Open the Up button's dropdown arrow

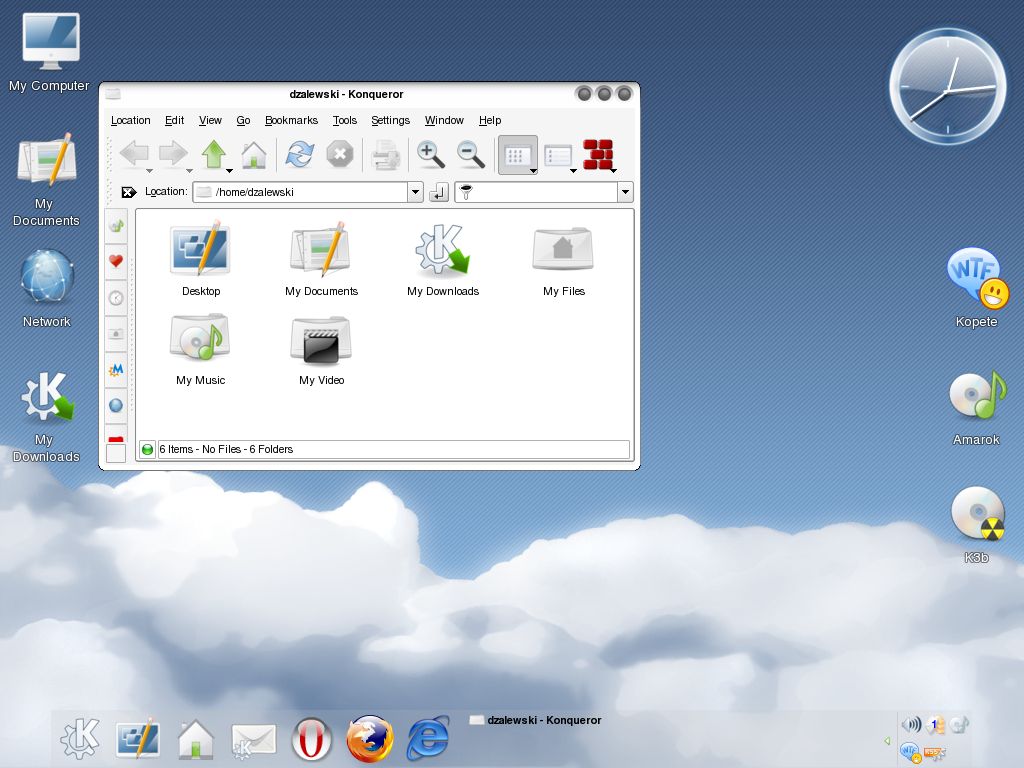(229, 170)
